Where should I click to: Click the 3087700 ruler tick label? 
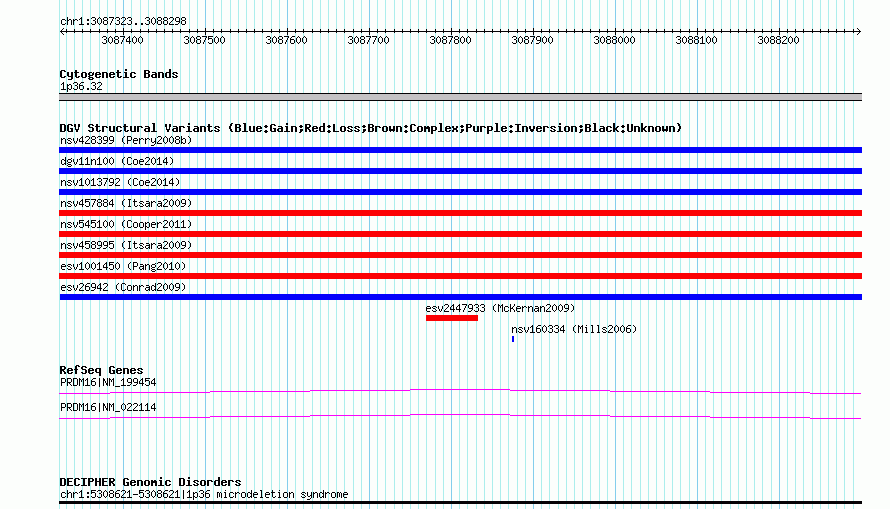[368, 40]
